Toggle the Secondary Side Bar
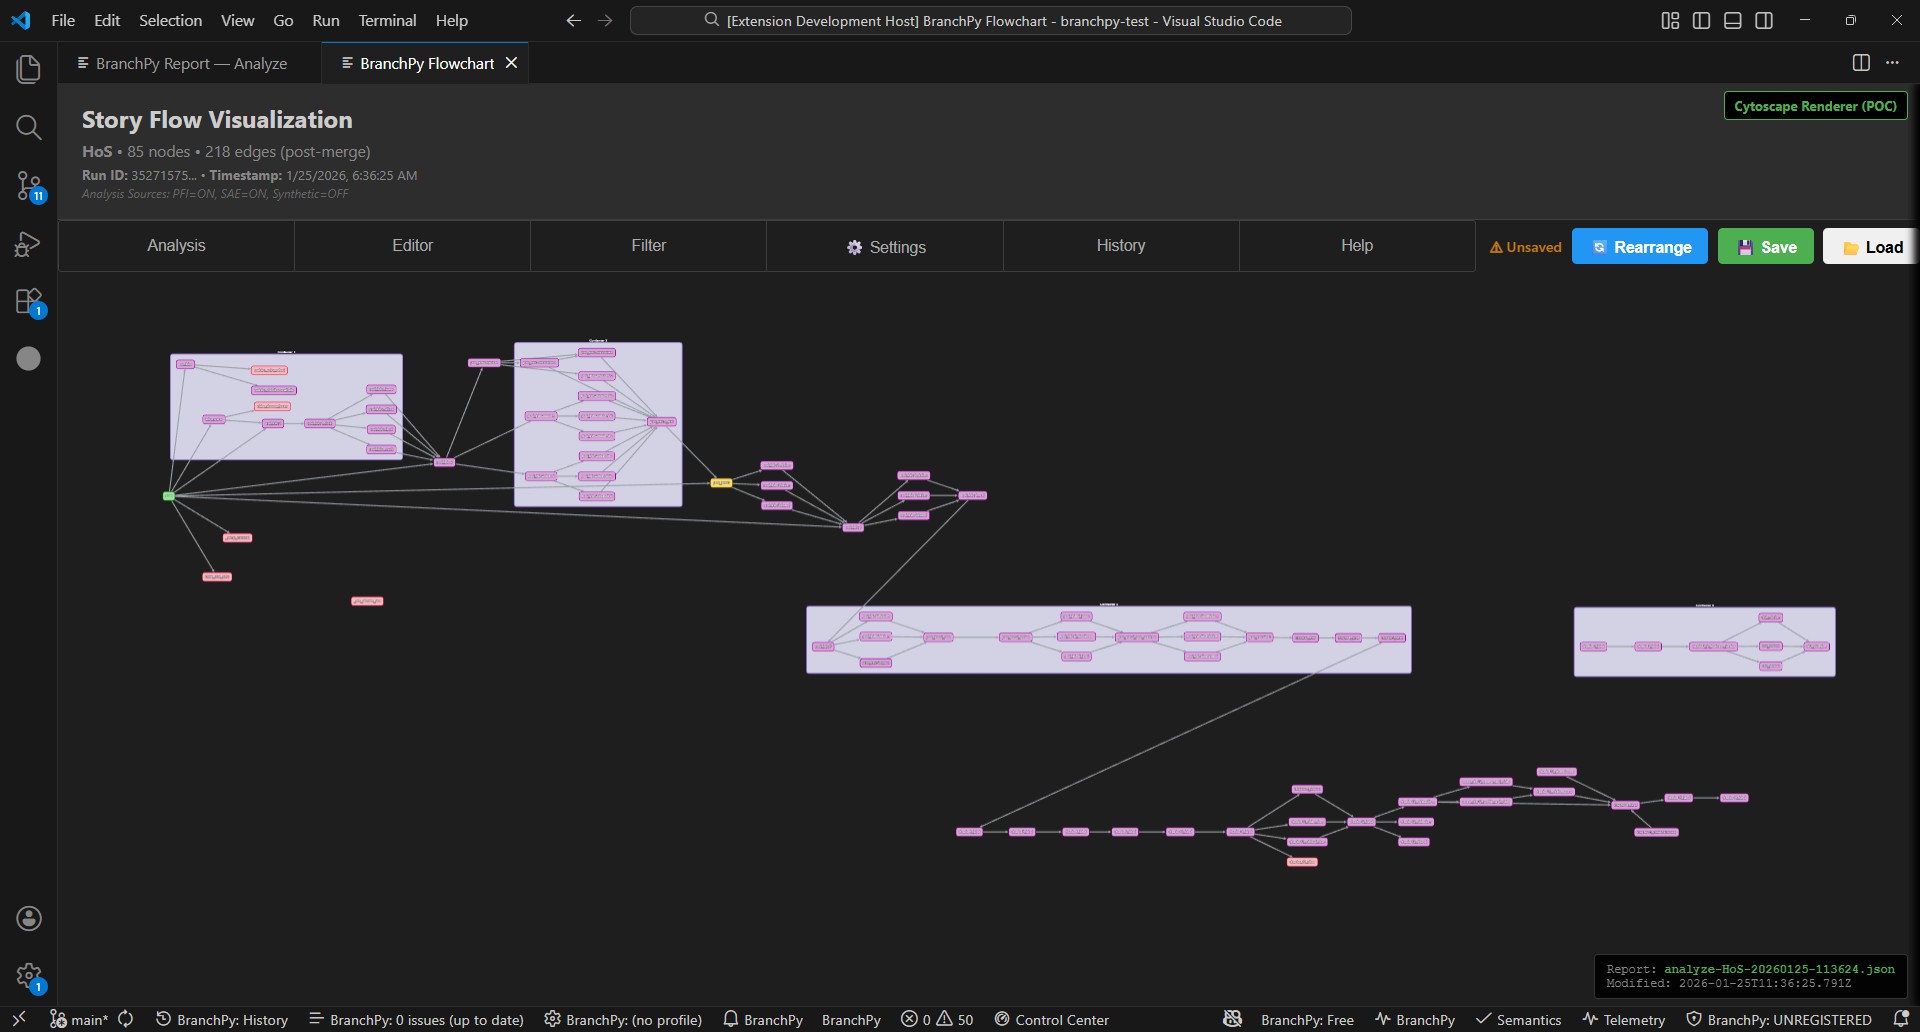Viewport: 1920px width, 1032px height. (x=1765, y=19)
